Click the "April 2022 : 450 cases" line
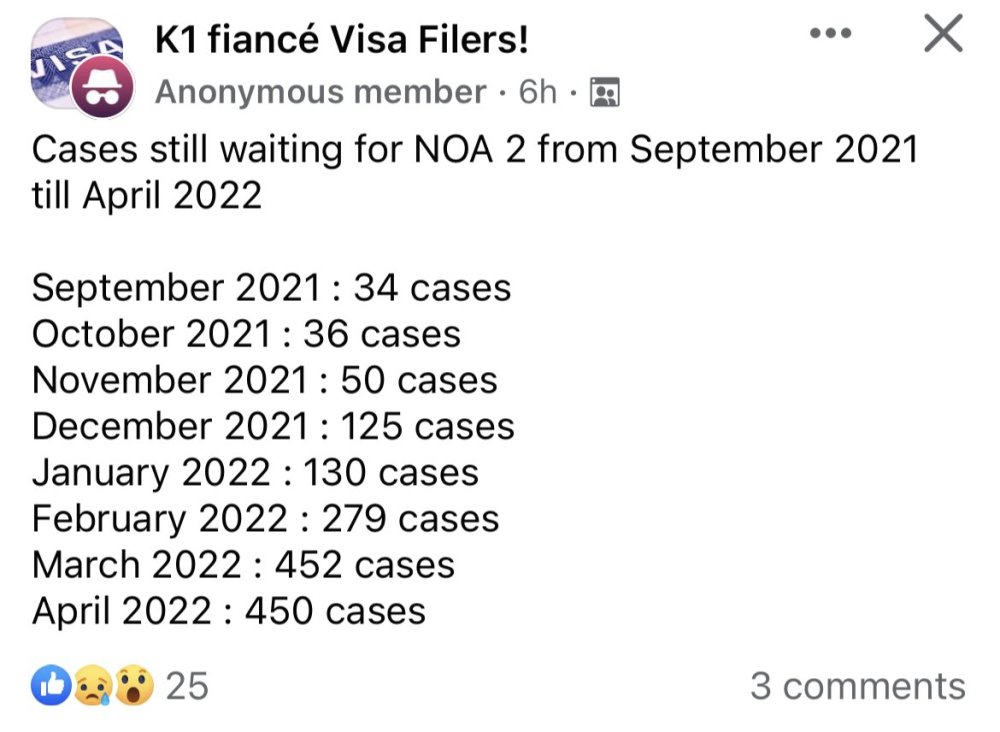This screenshot has height=732, width=1000. 229,611
